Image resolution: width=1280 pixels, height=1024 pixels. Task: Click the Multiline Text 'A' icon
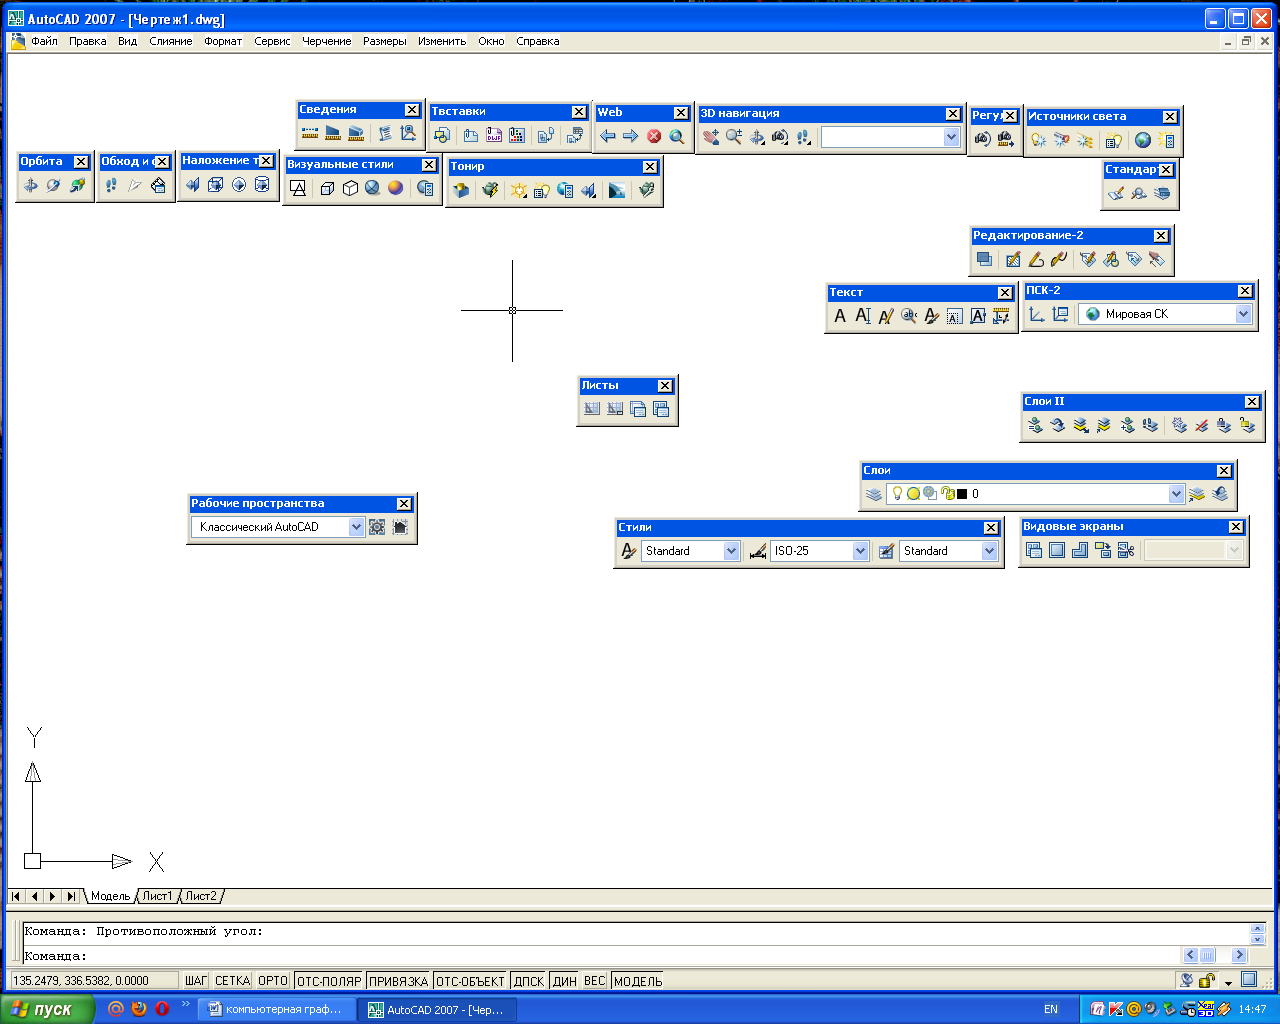click(x=840, y=316)
